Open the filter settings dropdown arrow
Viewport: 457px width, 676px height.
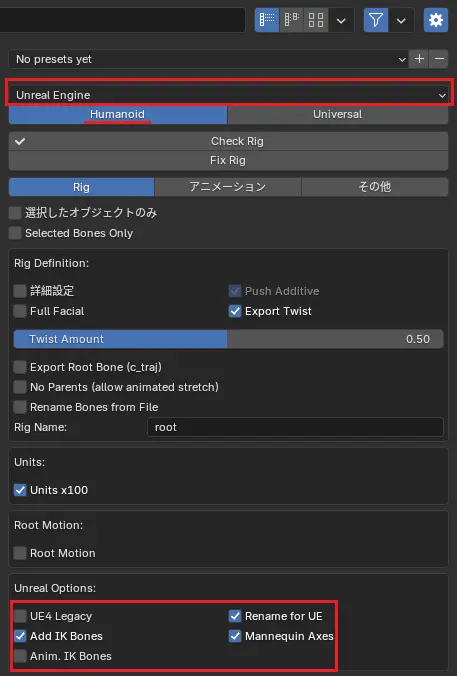tap(401, 20)
